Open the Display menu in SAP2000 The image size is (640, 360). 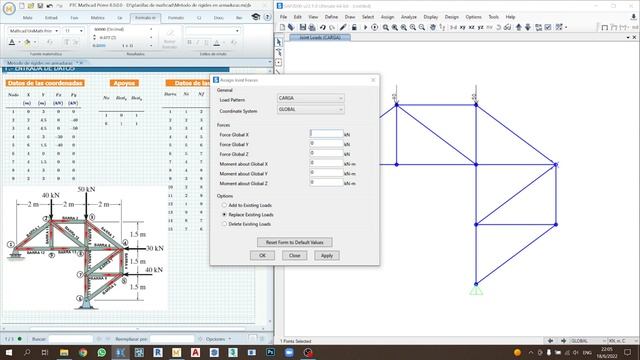point(431,17)
